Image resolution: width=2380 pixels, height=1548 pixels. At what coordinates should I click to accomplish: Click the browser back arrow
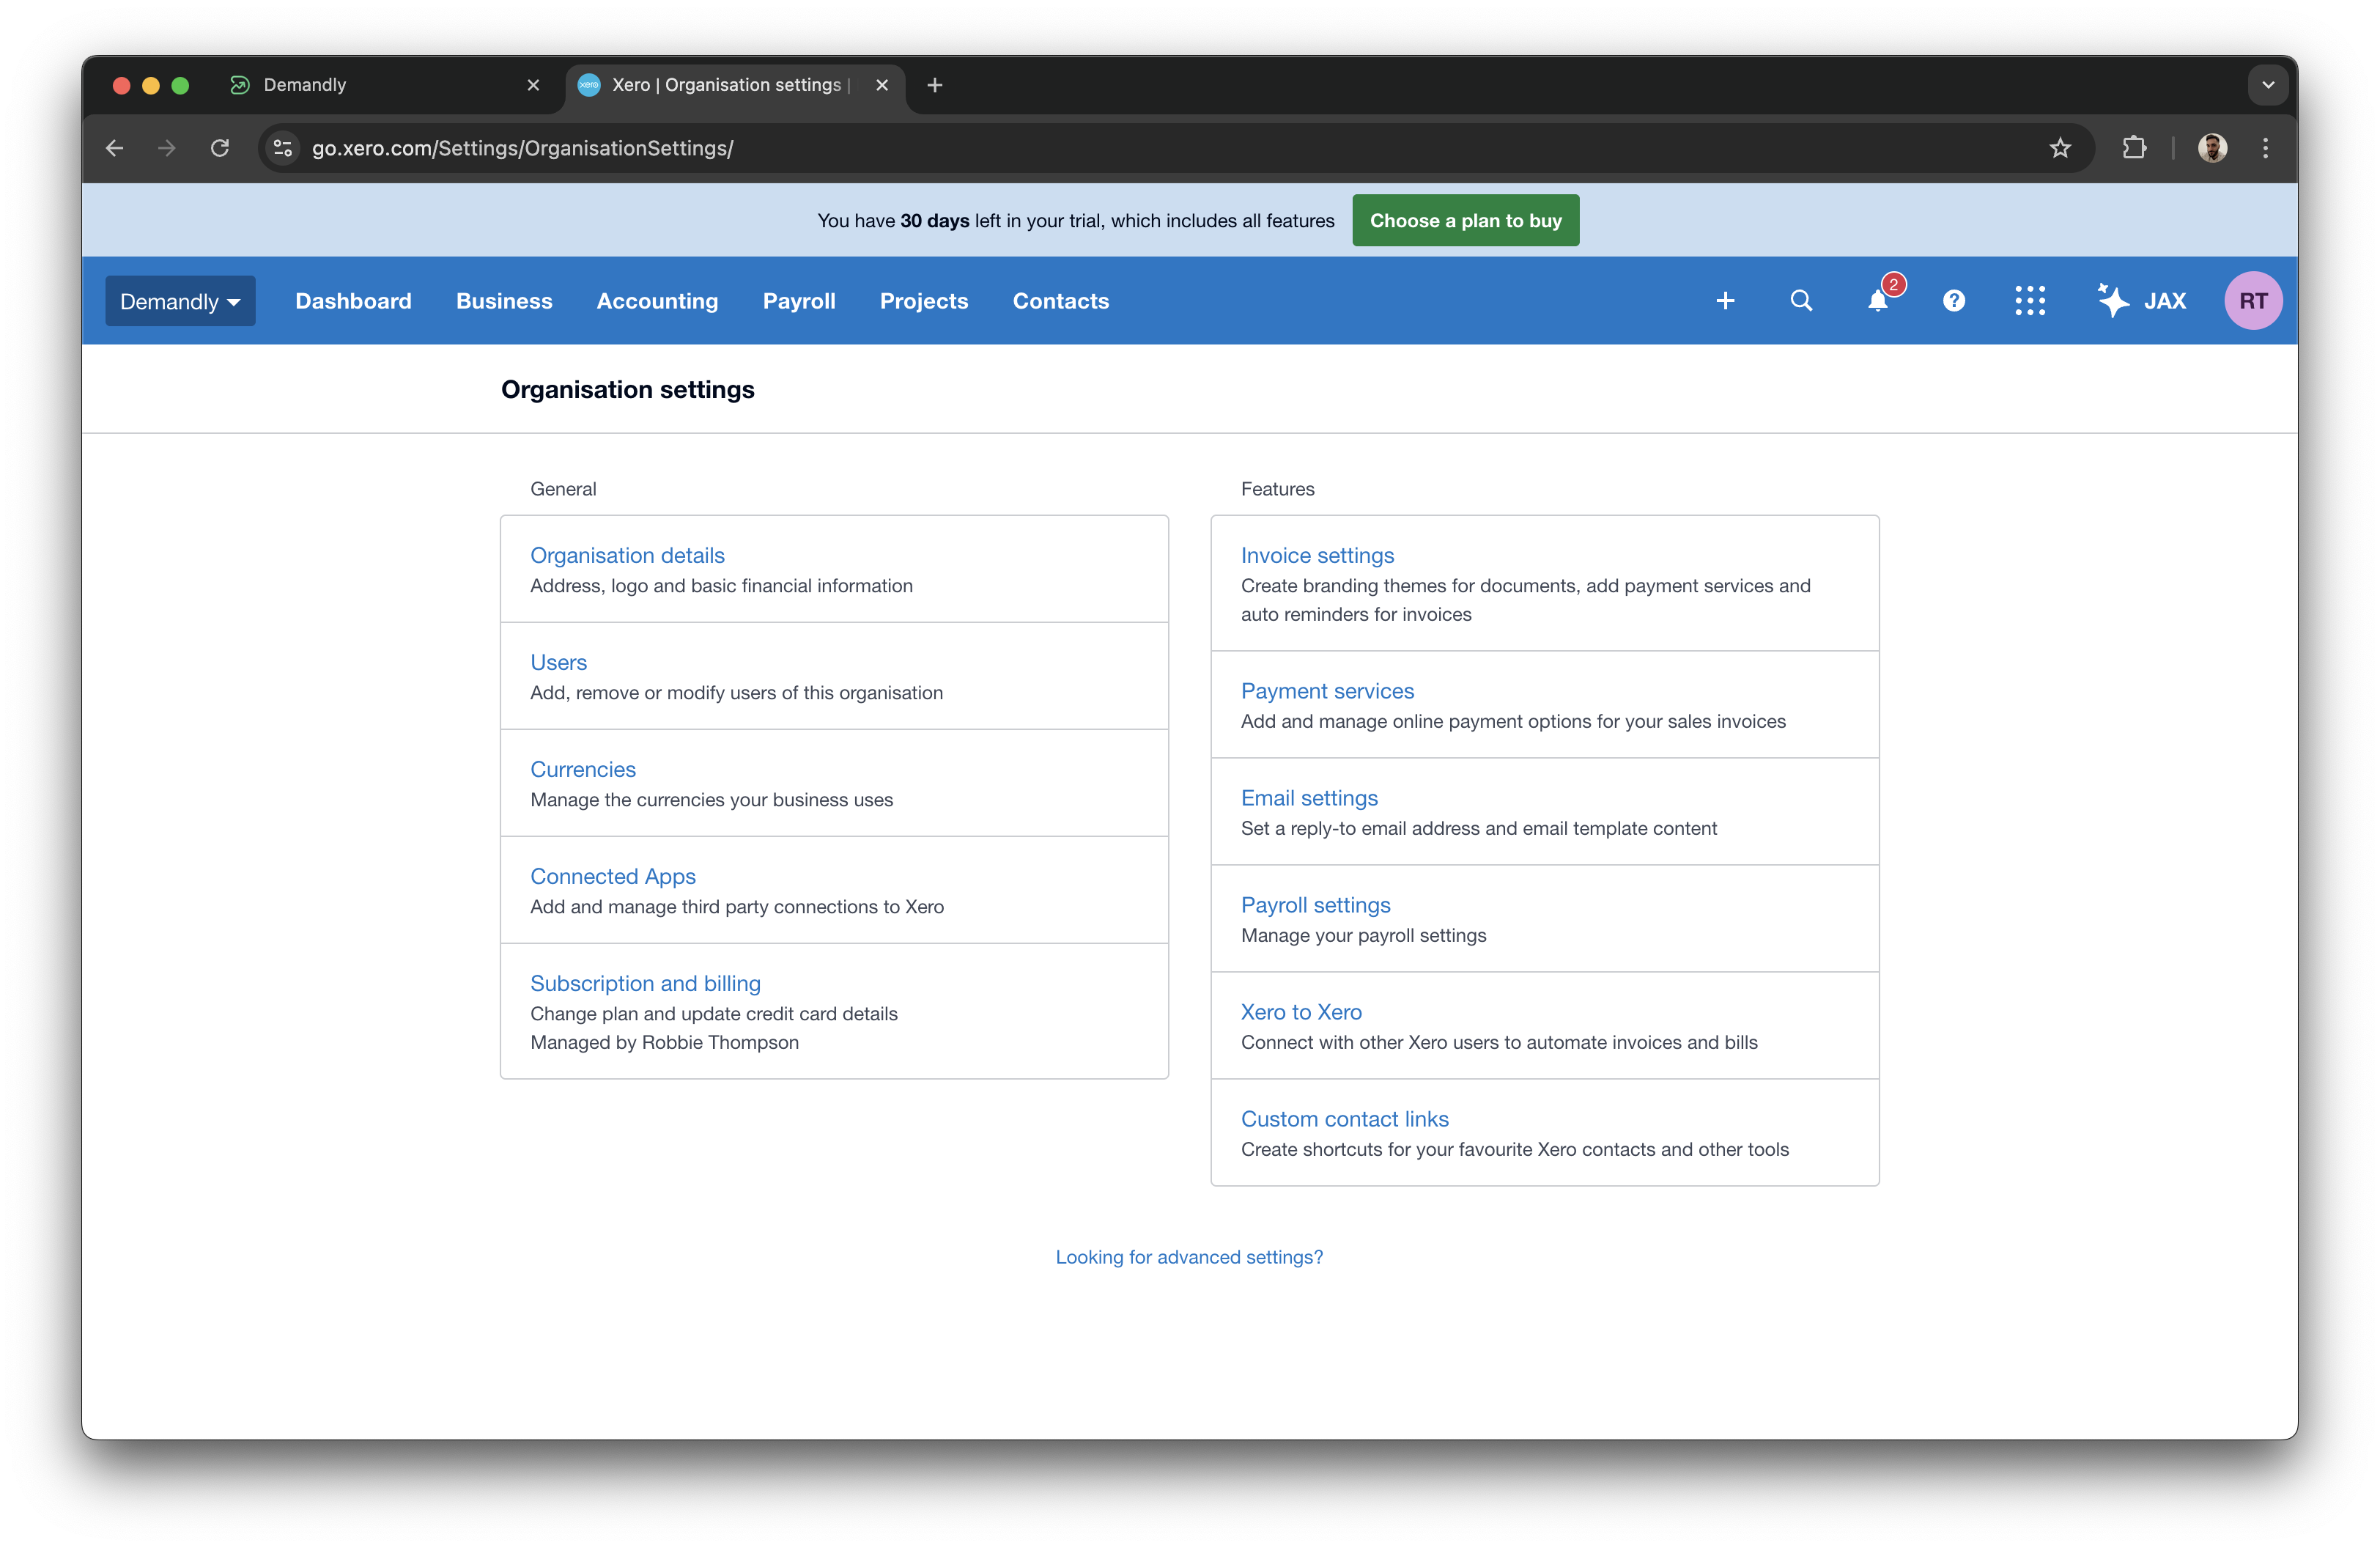pyautogui.click(x=114, y=148)
